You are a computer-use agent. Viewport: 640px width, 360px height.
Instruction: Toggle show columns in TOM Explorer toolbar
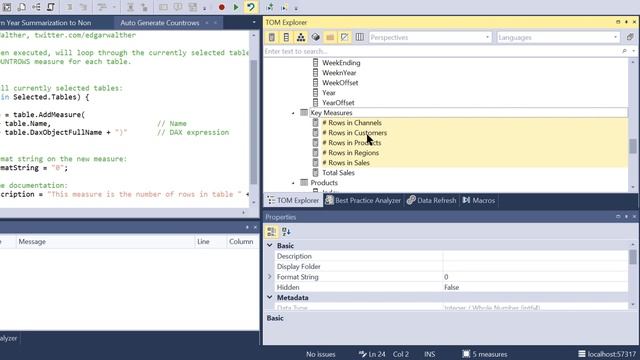(286, 38)
